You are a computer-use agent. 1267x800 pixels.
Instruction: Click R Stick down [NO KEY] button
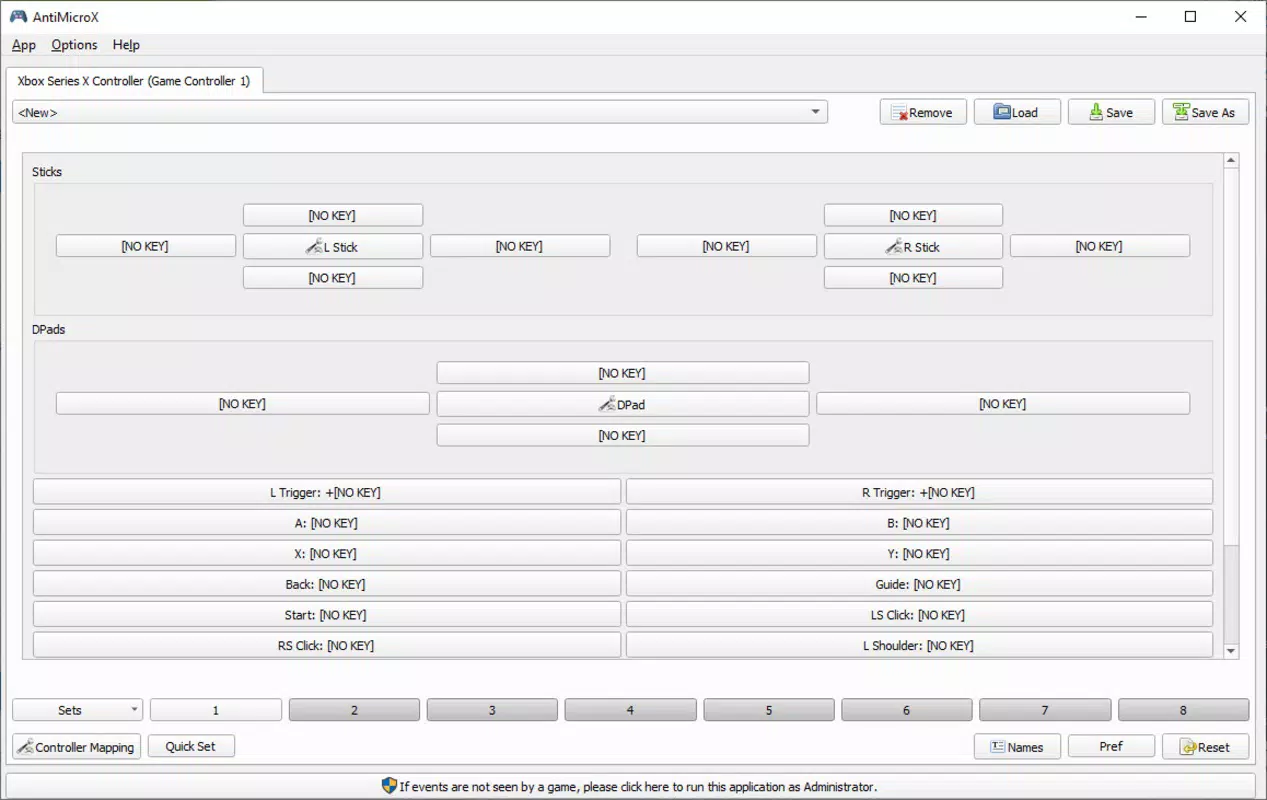913,278
